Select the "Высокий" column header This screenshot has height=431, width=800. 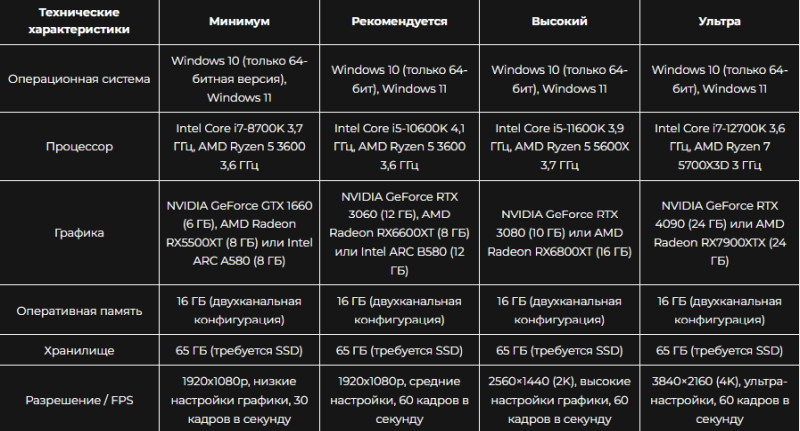(559, 20)
